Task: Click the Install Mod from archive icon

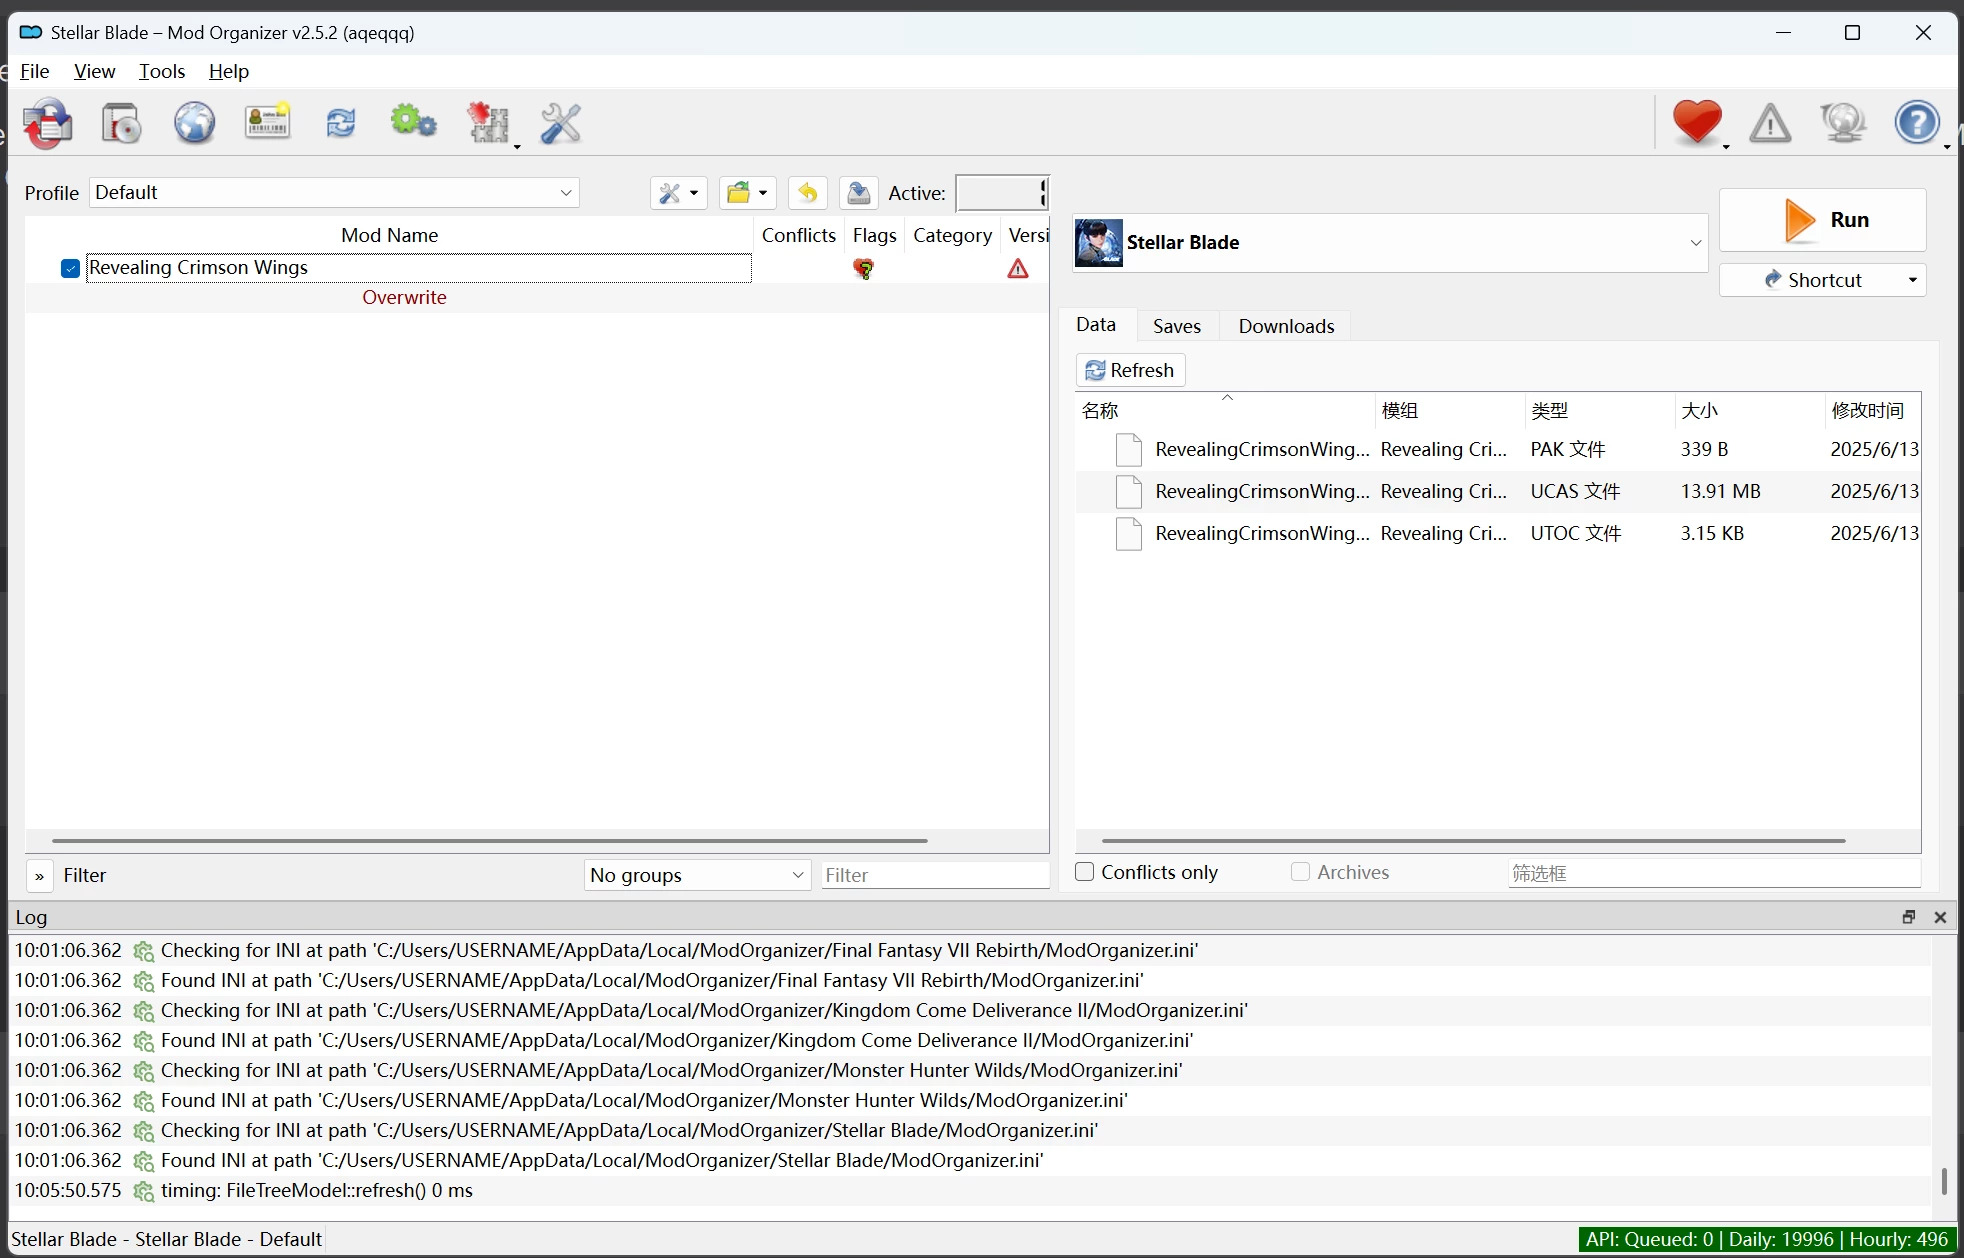Action: pos(122,124)
